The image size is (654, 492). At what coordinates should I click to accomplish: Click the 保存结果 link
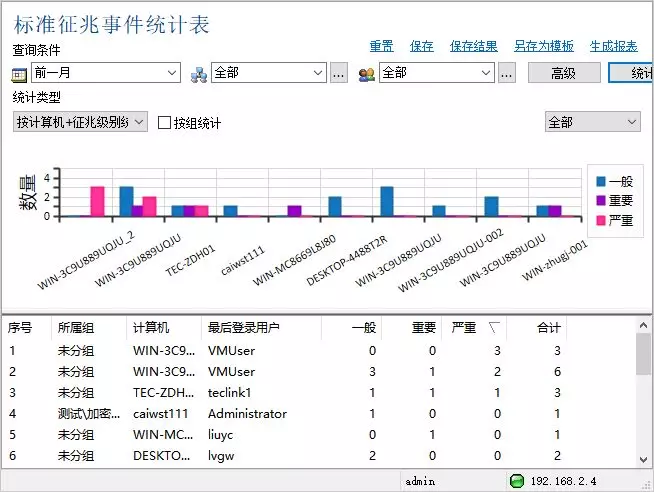474,46
